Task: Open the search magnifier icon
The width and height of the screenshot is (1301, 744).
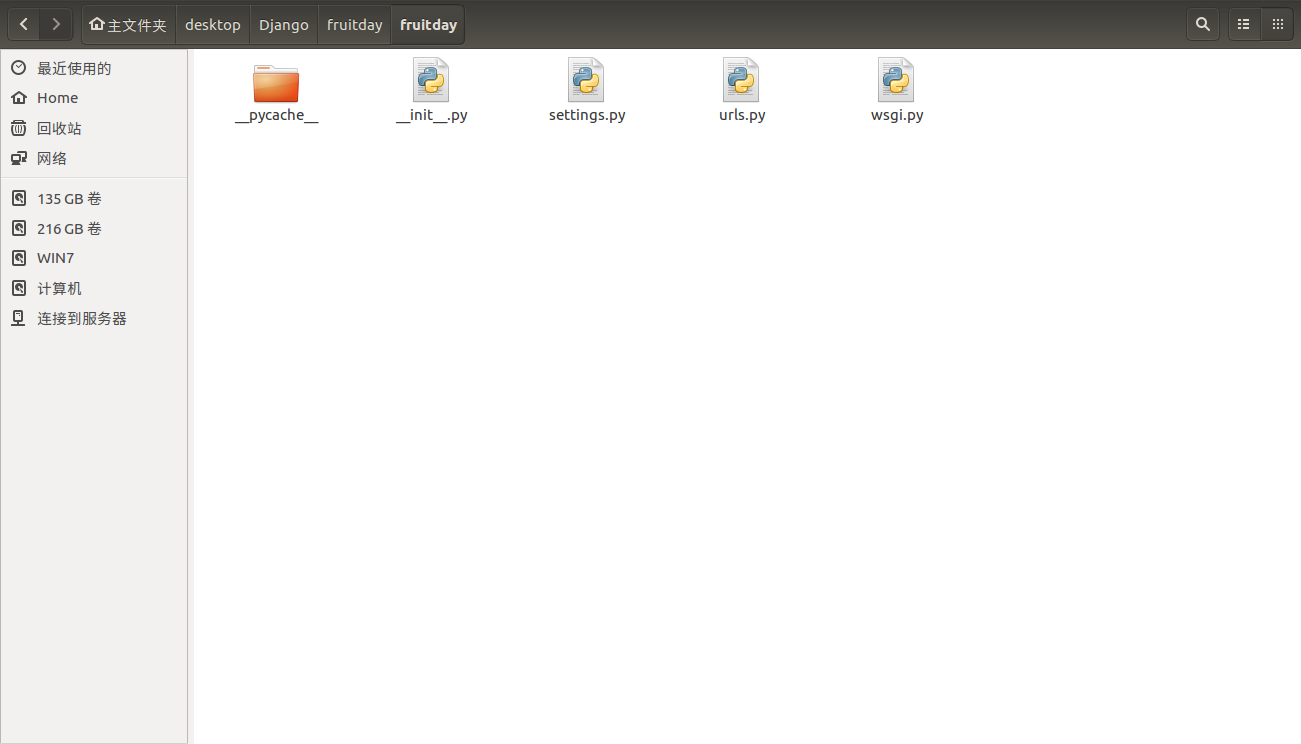Action: coord(1203,24)
